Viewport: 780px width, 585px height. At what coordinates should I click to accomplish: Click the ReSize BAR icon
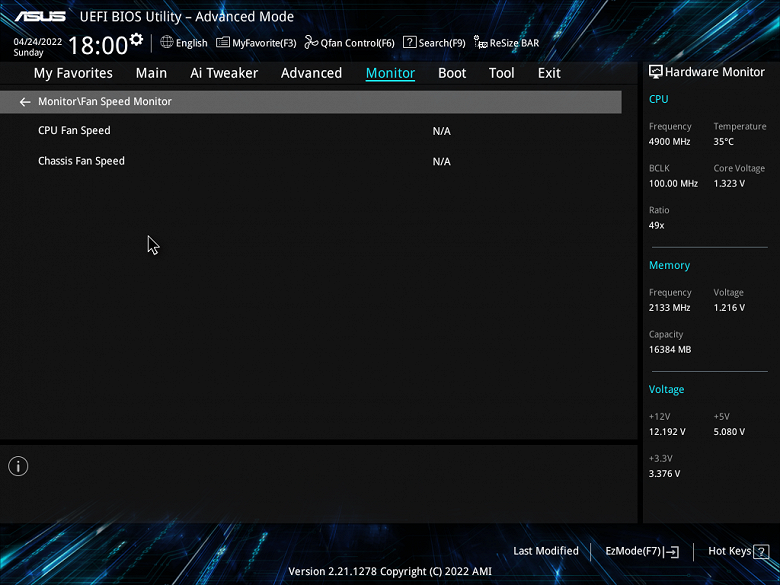coord(481,42)
